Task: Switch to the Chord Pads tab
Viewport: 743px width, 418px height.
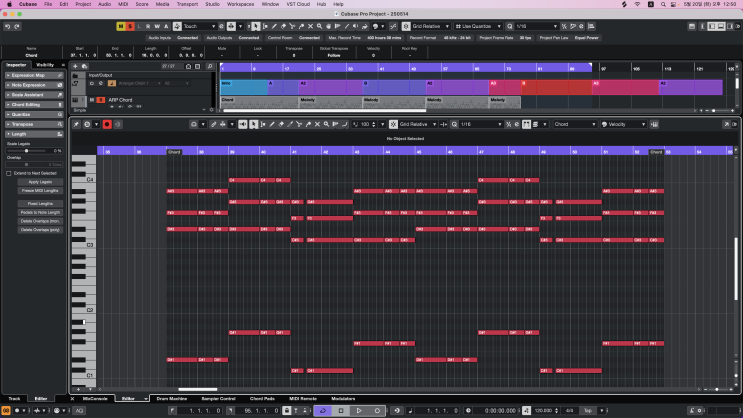Action: click(263, 398)
